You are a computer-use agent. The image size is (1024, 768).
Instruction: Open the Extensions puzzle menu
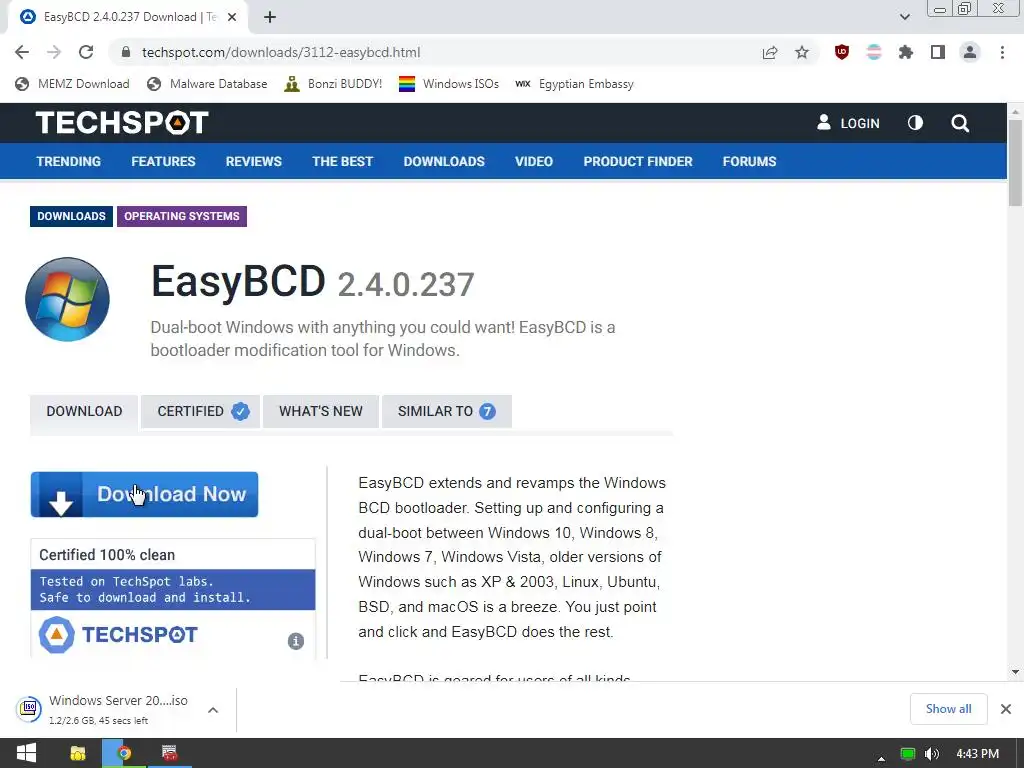[x=906, y=52]
